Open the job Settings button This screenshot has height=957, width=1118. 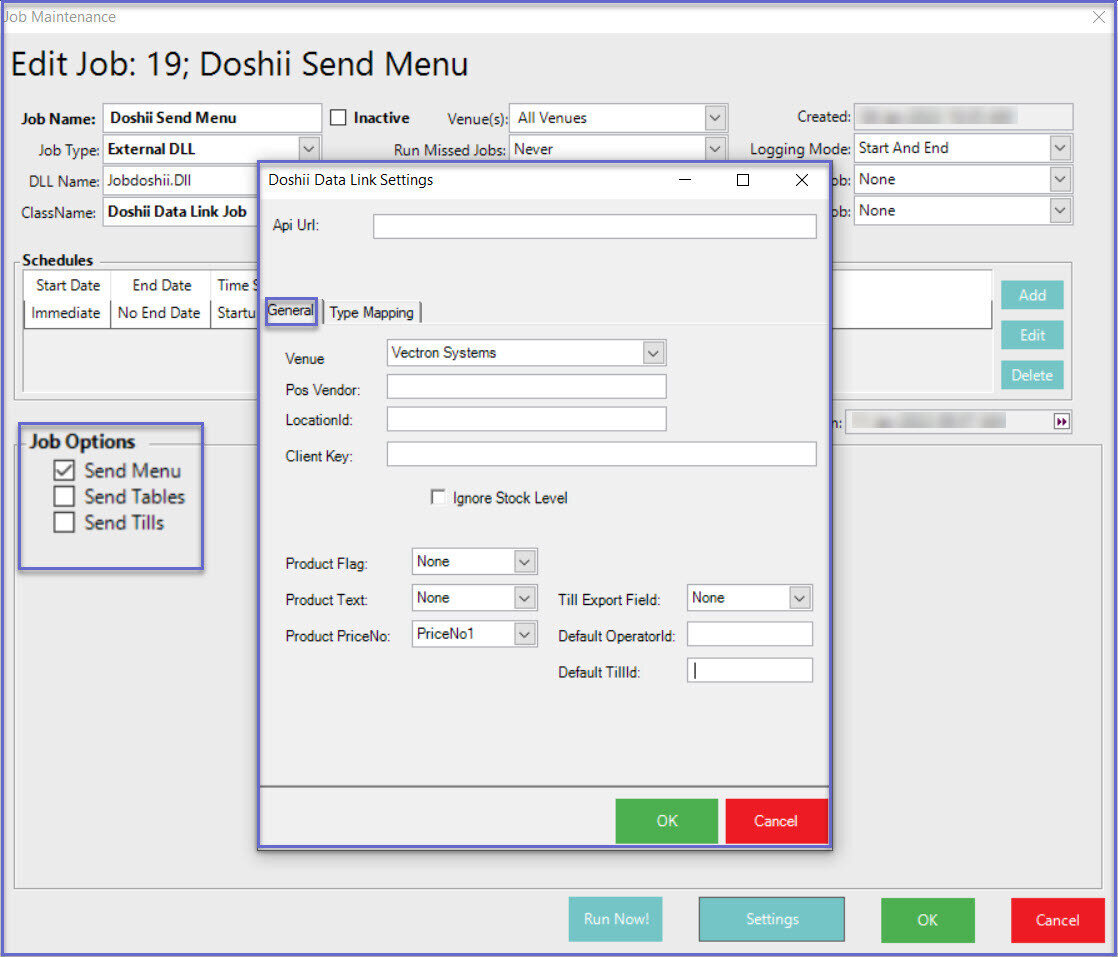coord(771,918)
